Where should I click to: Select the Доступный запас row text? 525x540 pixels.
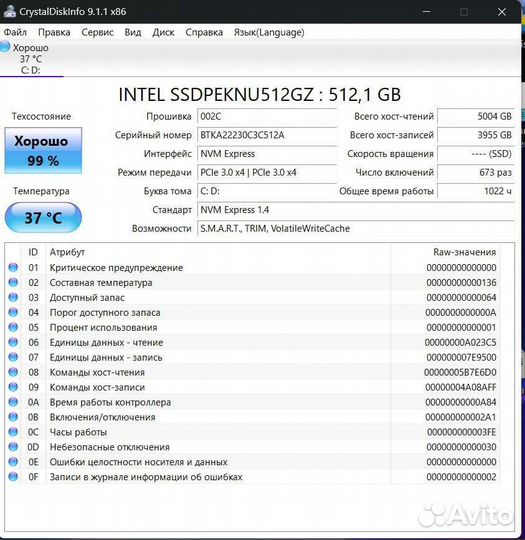[87, 298]
